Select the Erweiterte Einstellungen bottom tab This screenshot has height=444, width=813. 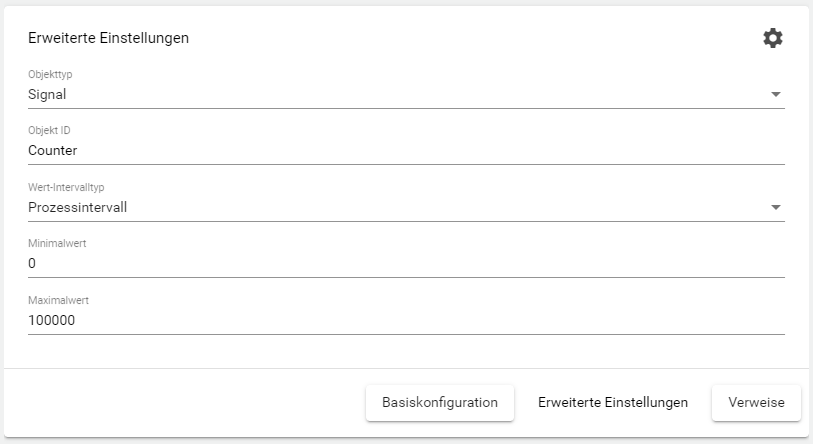click(613, 402)
